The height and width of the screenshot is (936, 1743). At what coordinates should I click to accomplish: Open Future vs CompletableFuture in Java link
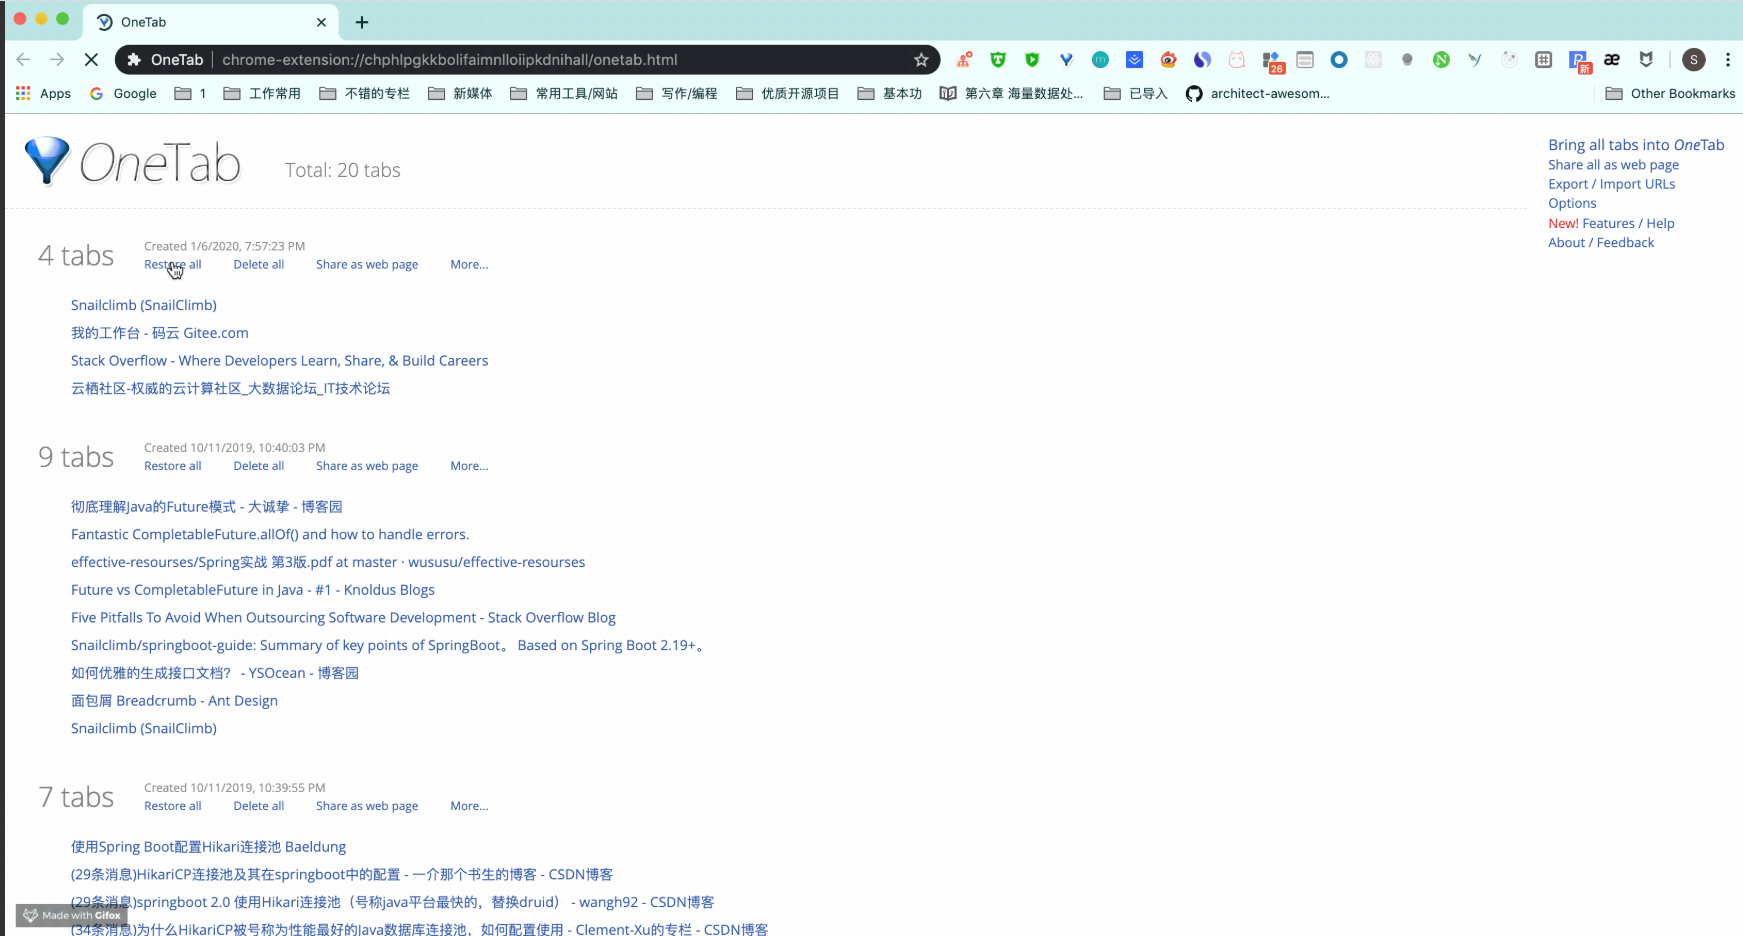coord(253,590)
